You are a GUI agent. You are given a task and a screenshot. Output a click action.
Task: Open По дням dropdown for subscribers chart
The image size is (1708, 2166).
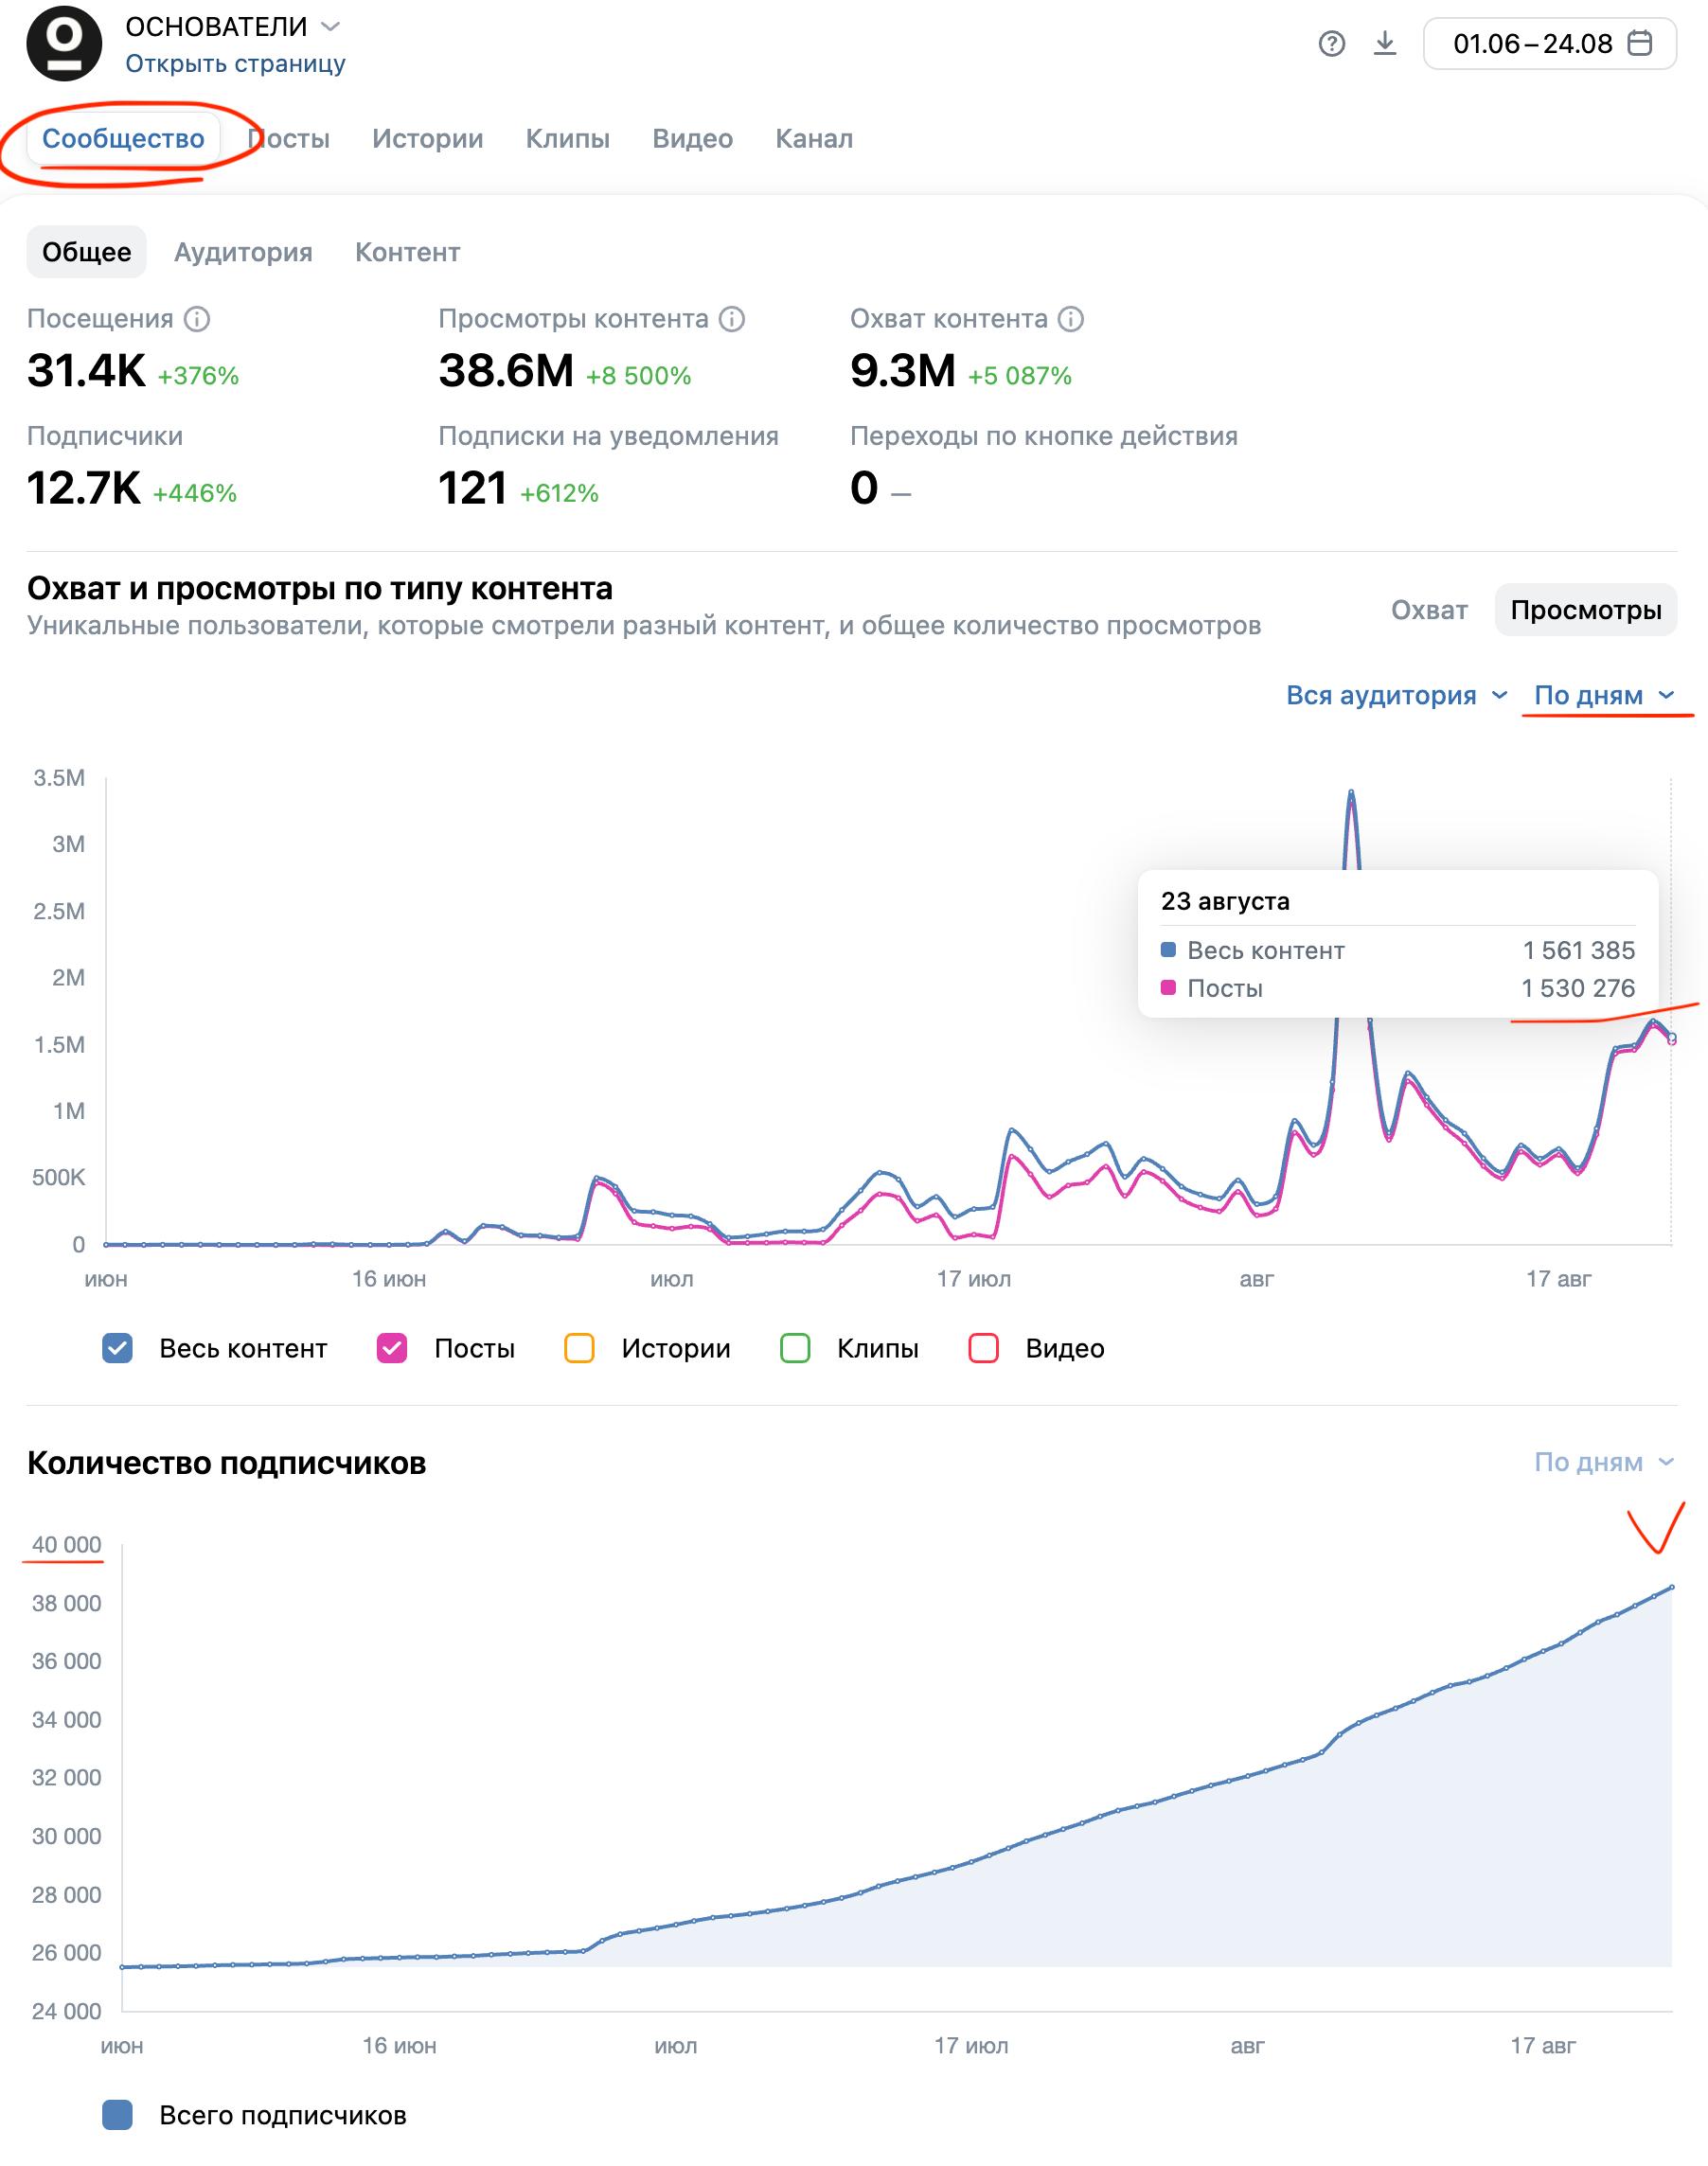tap(1604, 1462)
